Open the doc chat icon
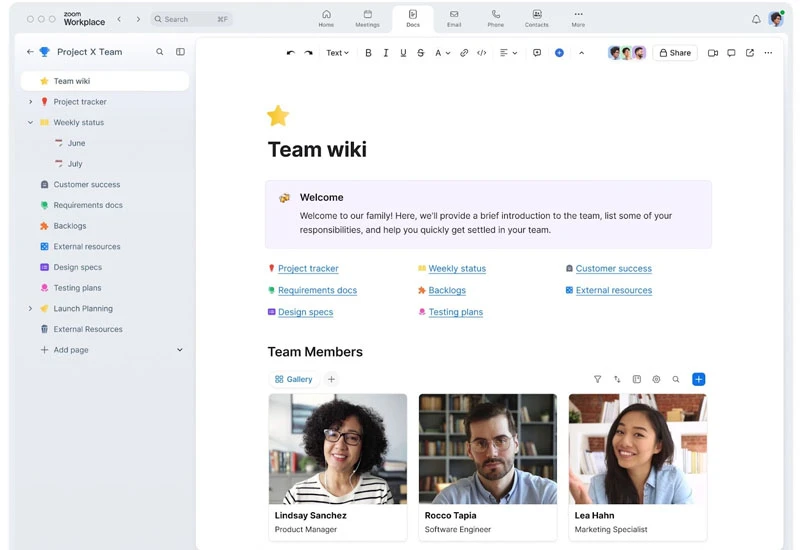Image resolution: width=800 pixels, height=550 pixels. pyautogui.click(x=731, y=53)
